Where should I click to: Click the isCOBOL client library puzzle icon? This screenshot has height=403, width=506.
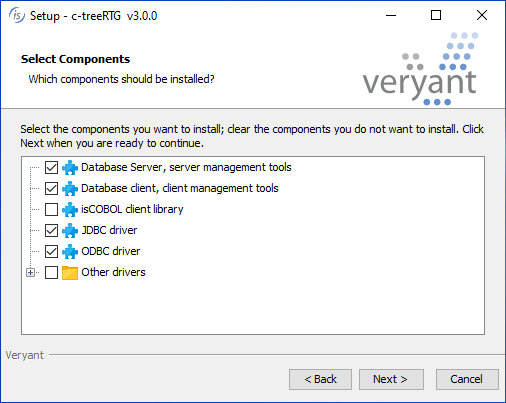point(70,209)
